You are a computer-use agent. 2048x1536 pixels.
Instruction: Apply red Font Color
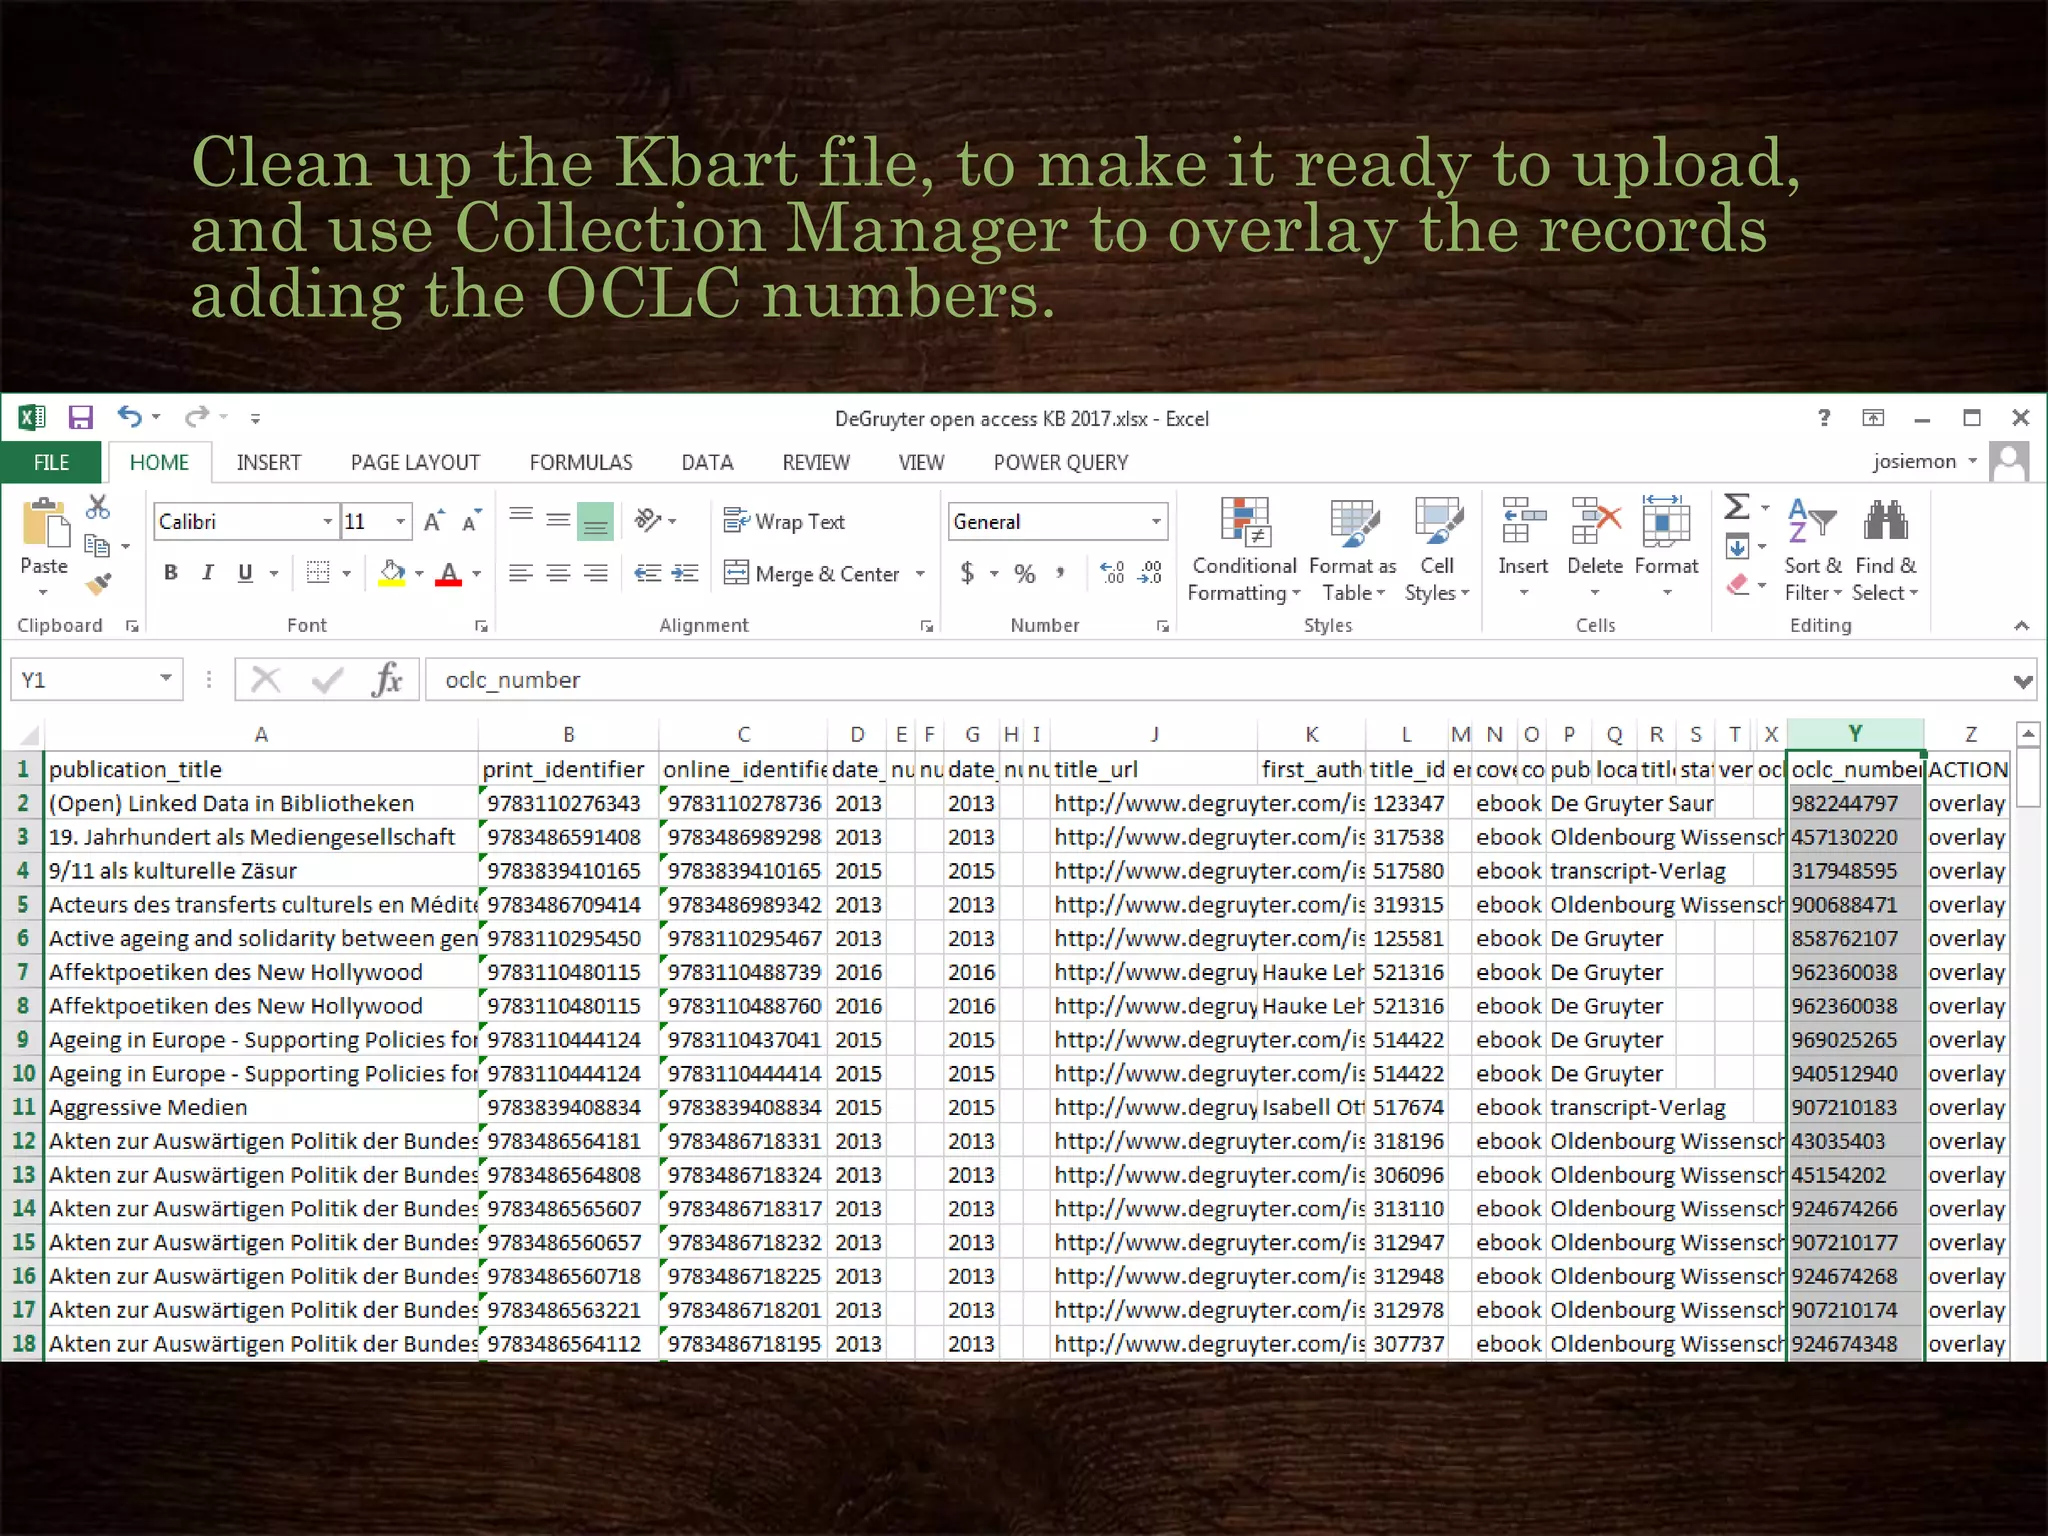click(449, 573)
